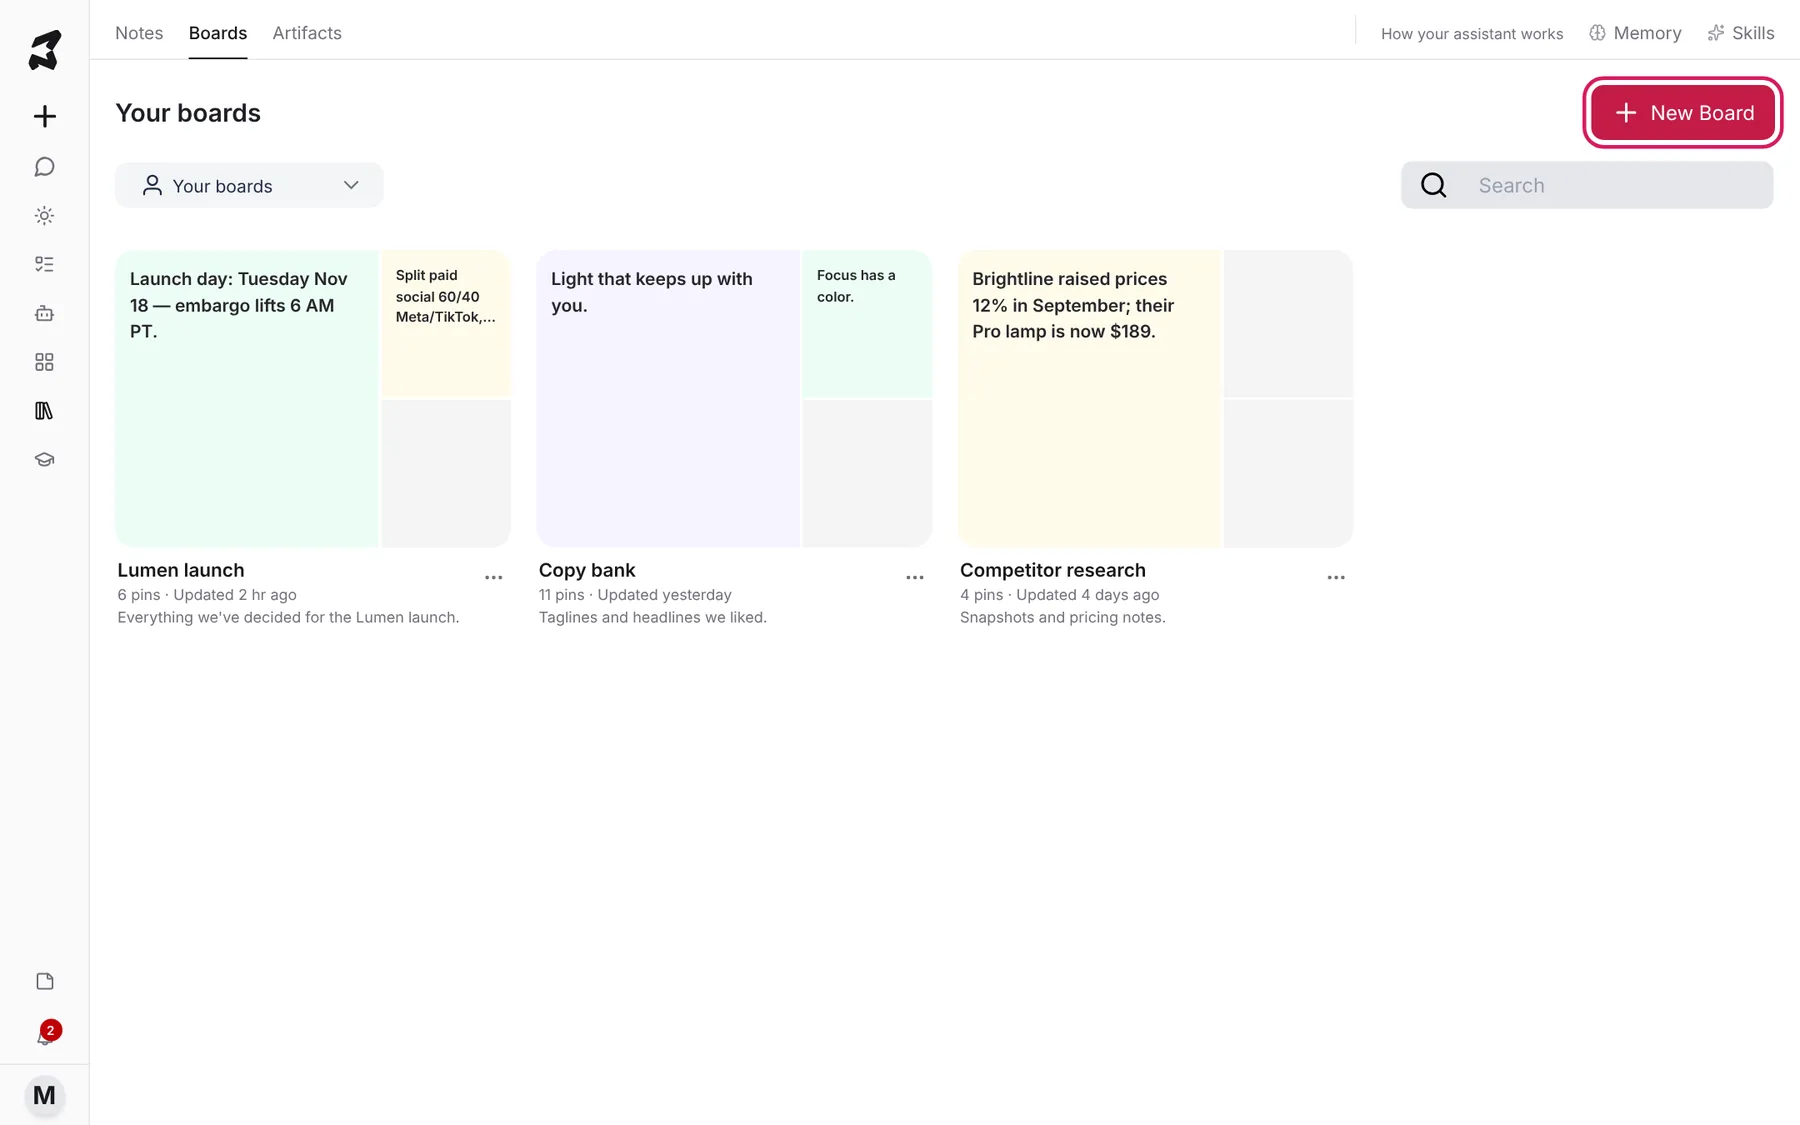
Task: Open the four-squares grid icon in sidebar
Action: pos(44,362)
